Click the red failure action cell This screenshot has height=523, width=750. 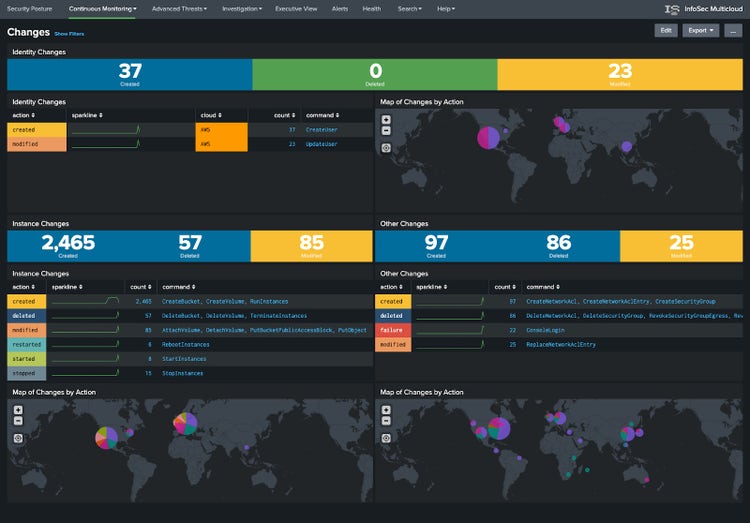[392, 330]
